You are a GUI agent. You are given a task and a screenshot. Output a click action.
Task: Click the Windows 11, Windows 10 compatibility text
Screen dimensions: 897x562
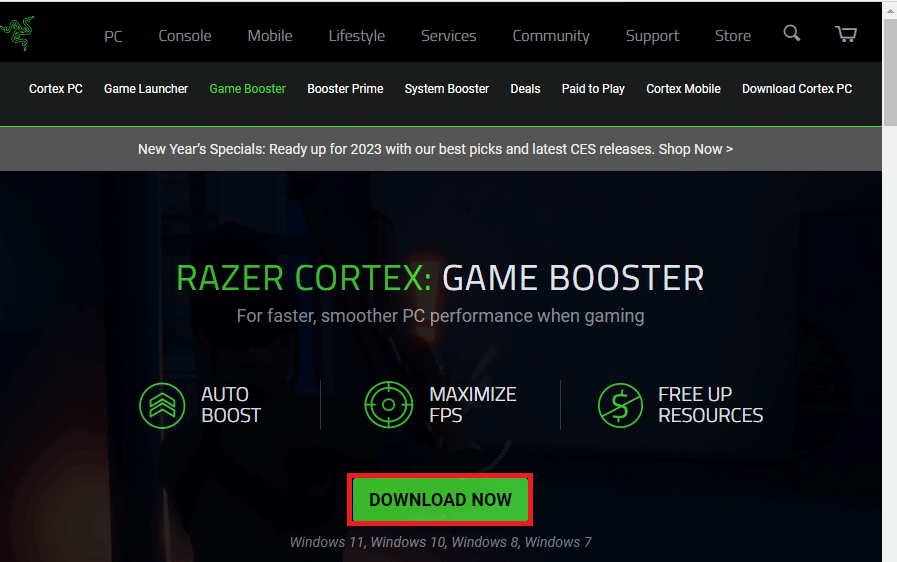[440, 542]
